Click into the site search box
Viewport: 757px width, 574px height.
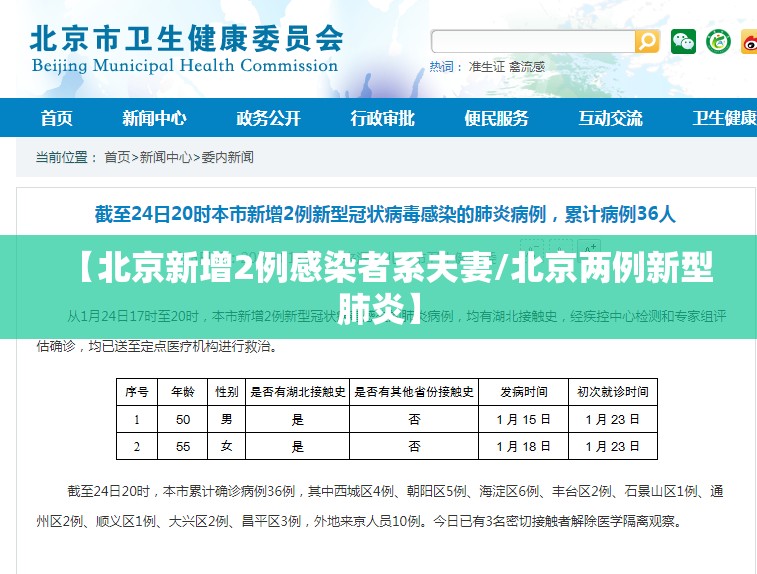(x=533, y=42)
